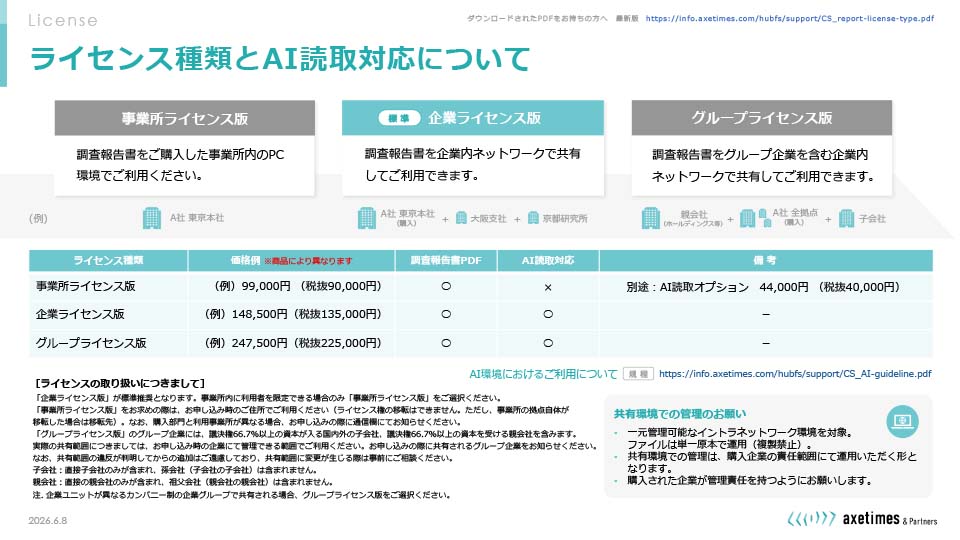Click the AI環境におけるご利用について text
960x540 pixels.
[x=543, y=373]
